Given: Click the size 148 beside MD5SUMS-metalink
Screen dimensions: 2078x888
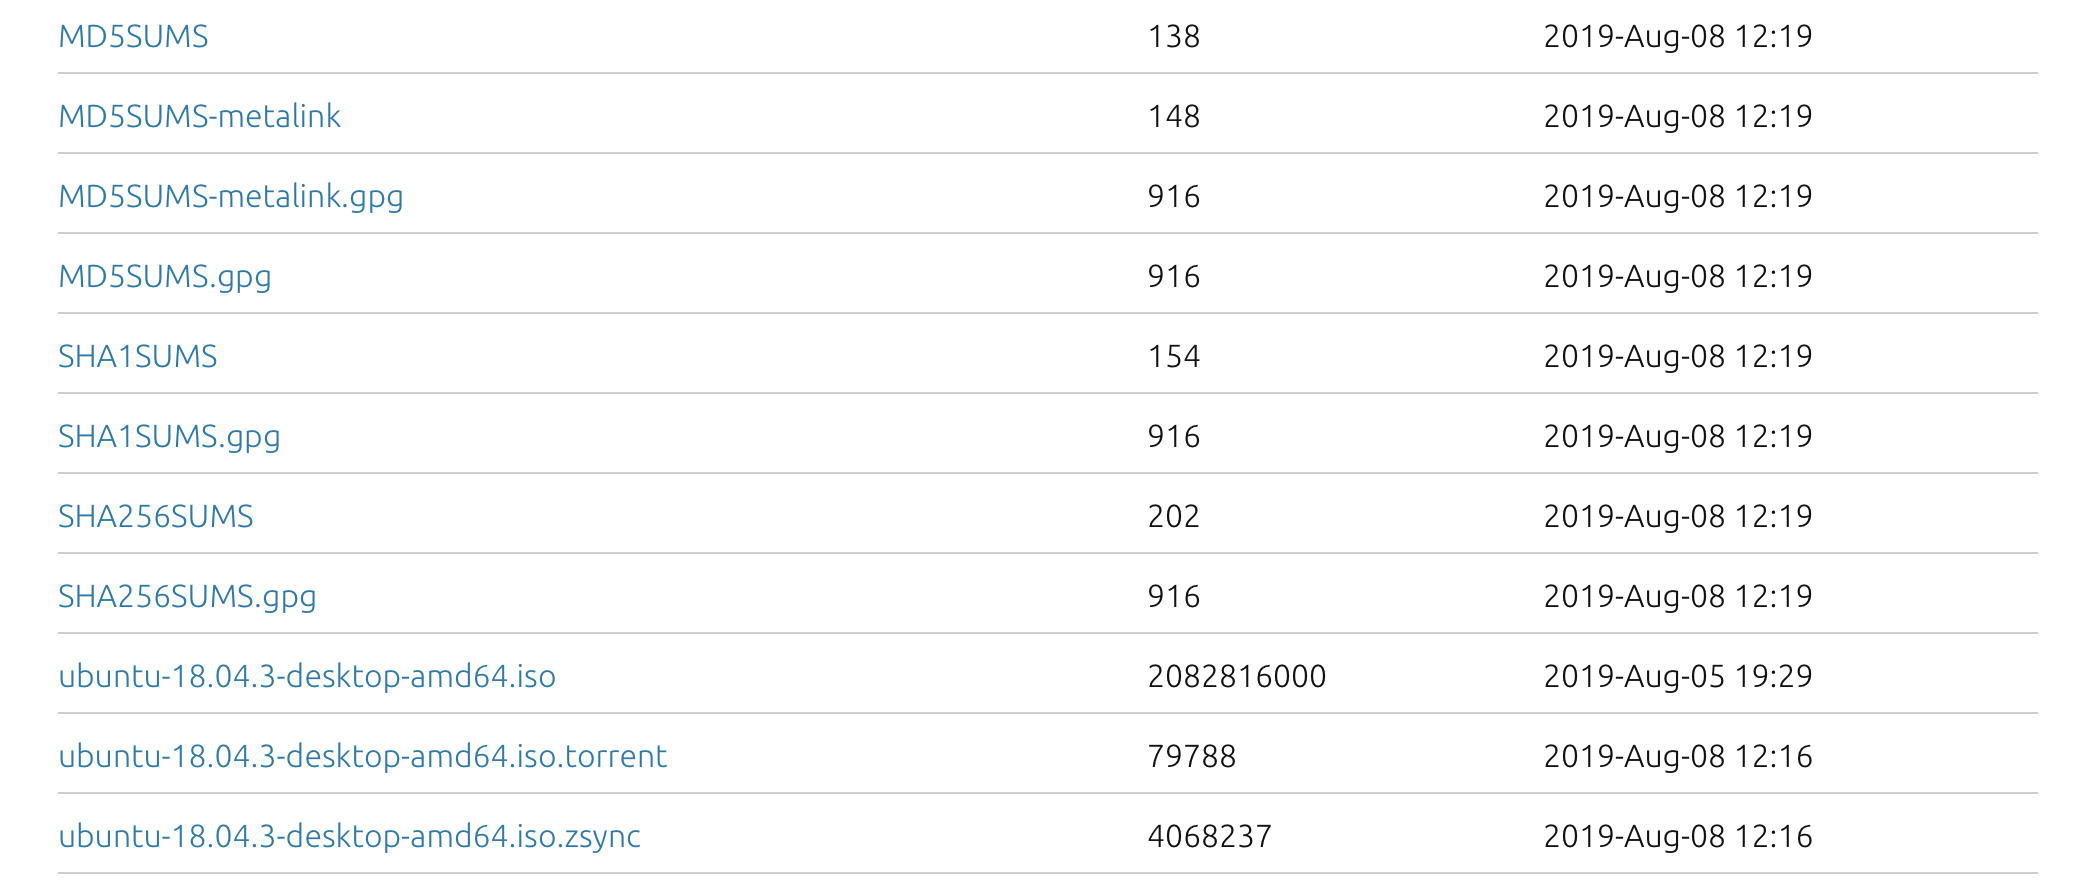Looking at the screenshot, I should click(1173, 117).
